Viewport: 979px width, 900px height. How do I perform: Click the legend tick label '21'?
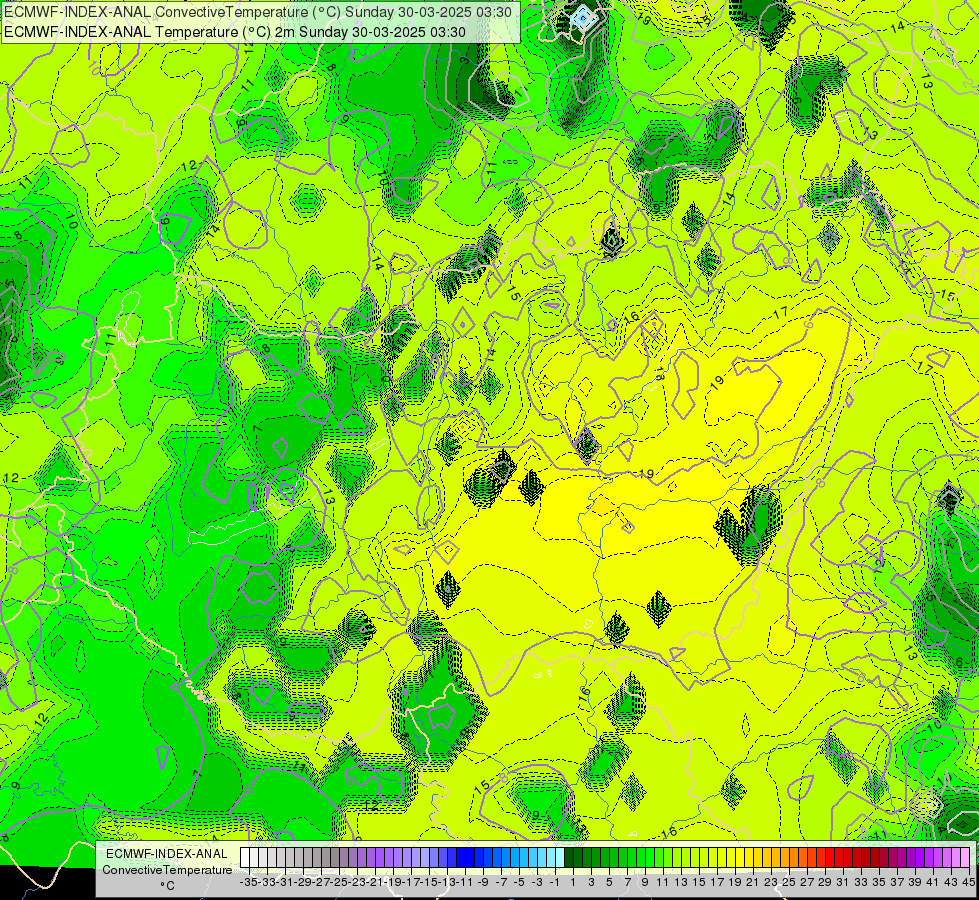click(x=752, y=882)
